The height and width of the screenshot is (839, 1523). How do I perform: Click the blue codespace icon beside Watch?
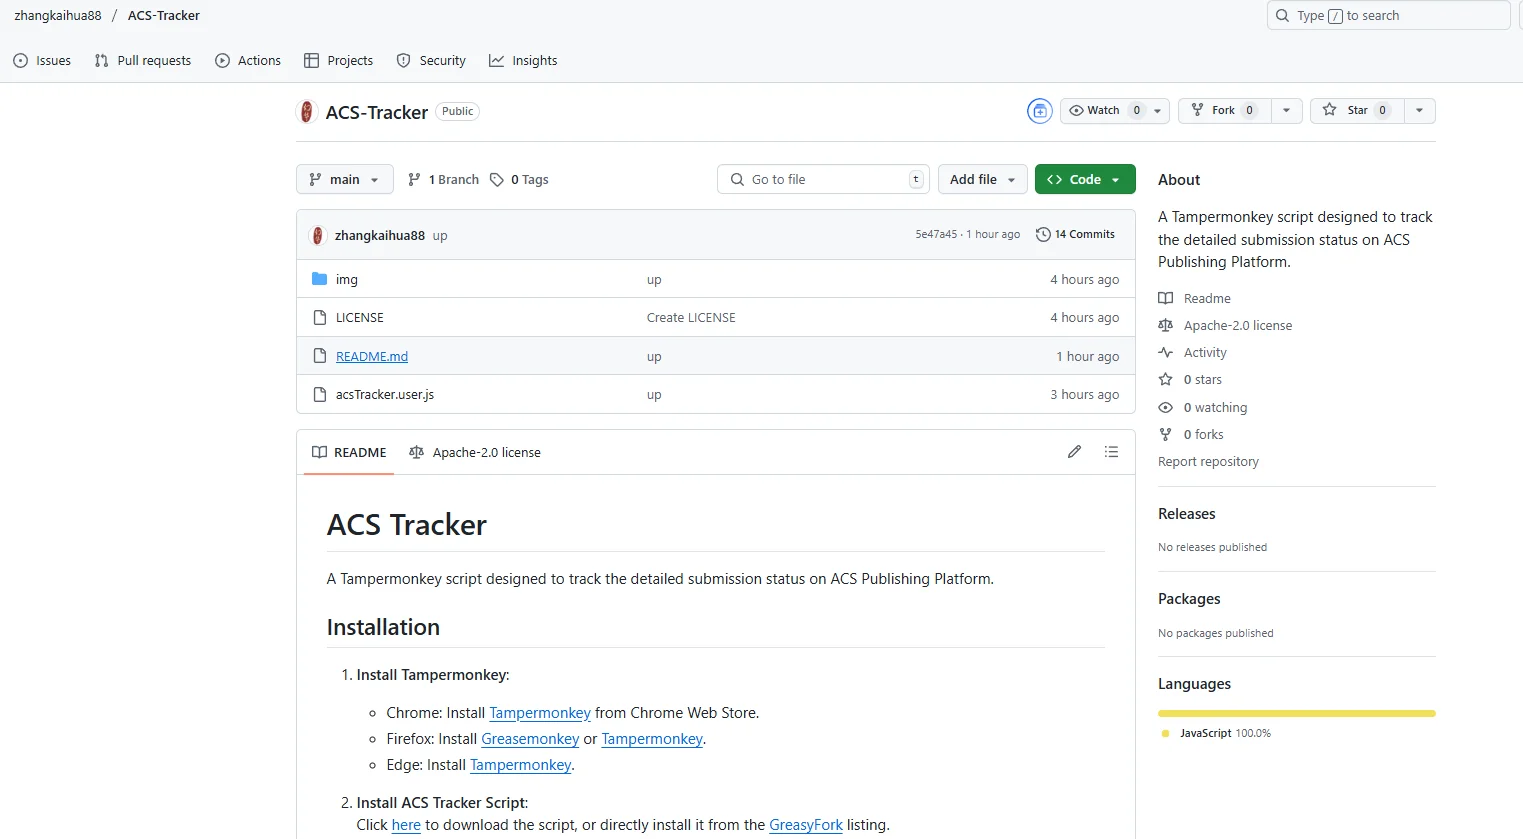[1040, 111]
